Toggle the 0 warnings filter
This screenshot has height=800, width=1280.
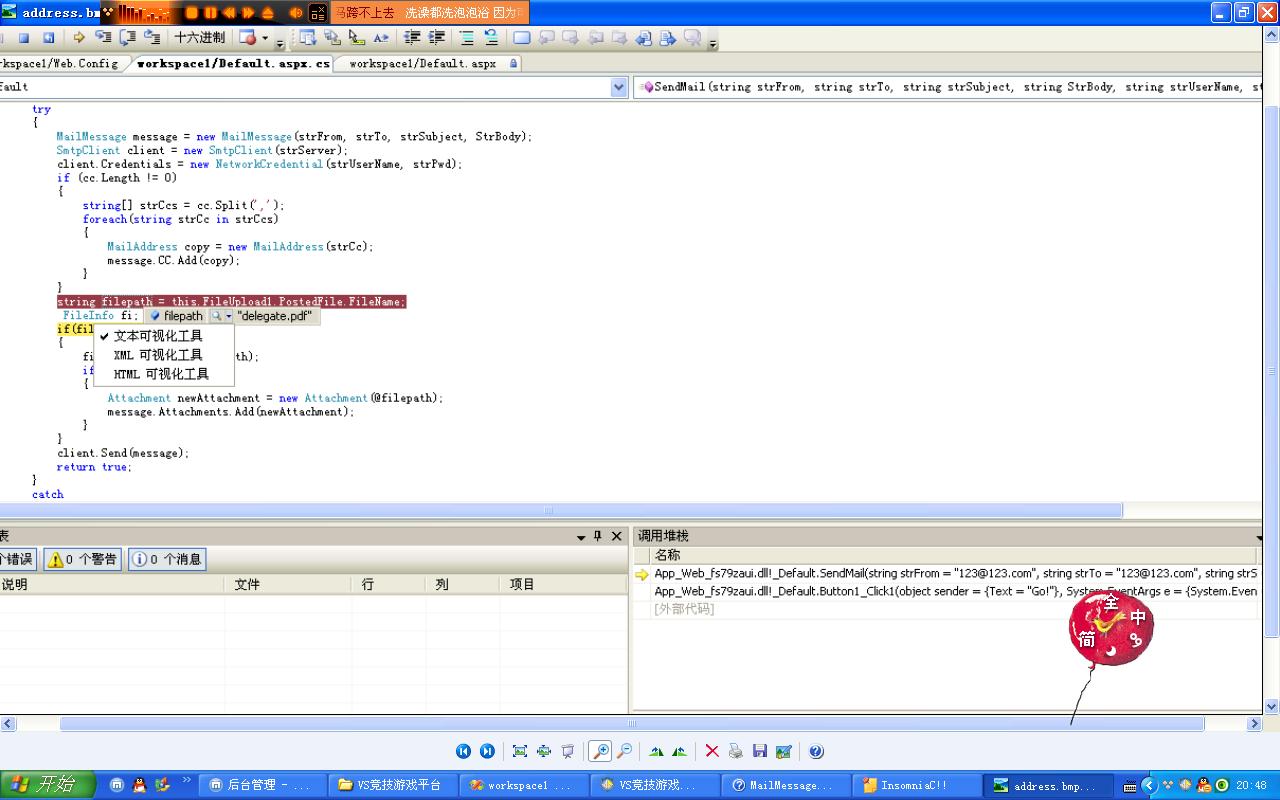(x=83, y=559)
